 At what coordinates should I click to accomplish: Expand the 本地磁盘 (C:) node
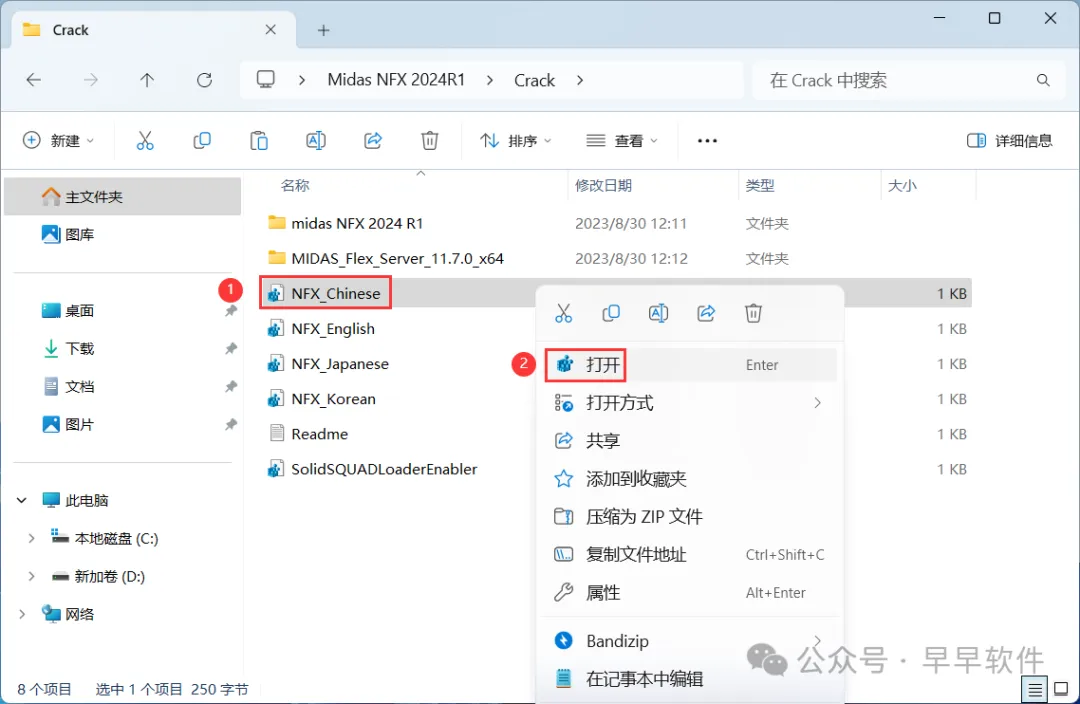[31, 539]
